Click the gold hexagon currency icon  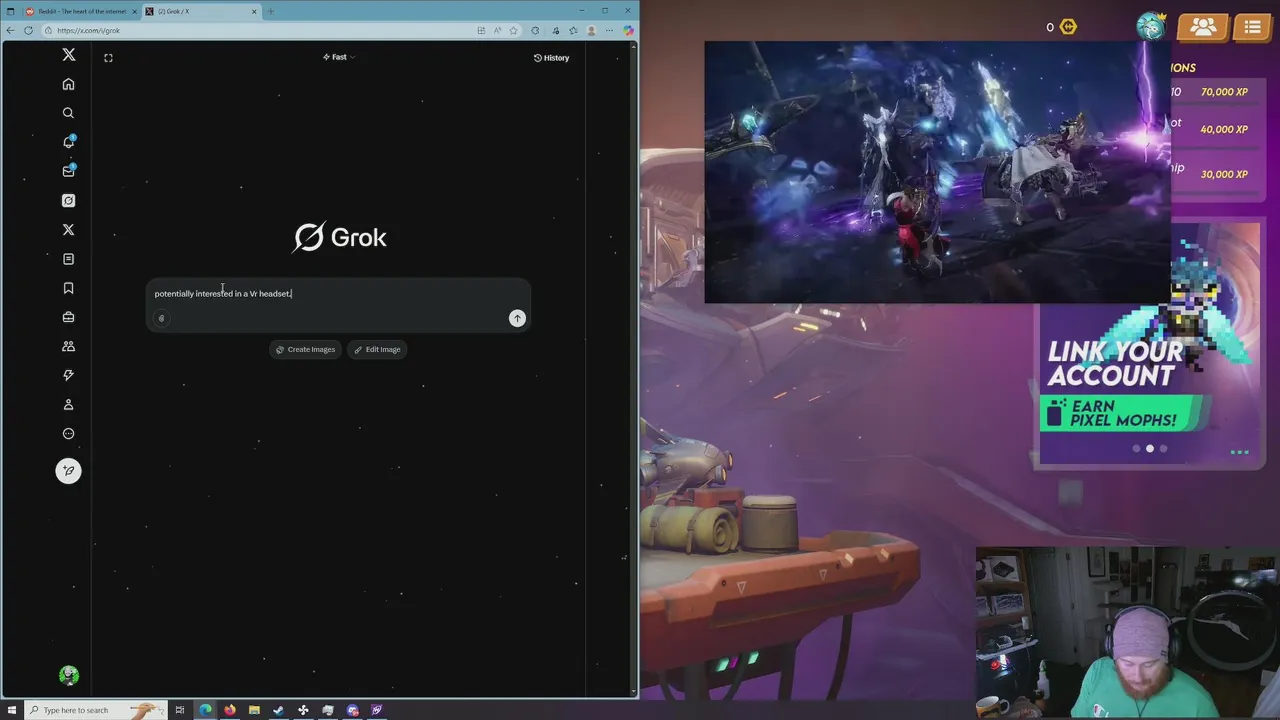click(1068, 27)
